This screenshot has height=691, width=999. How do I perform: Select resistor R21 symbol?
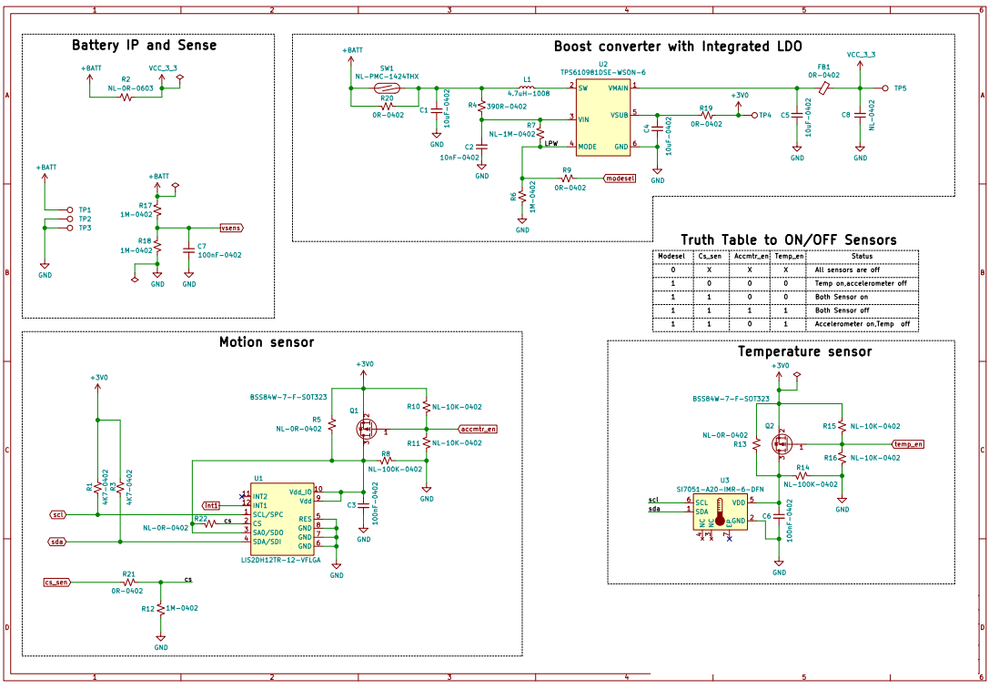click(x=129, y=582)
